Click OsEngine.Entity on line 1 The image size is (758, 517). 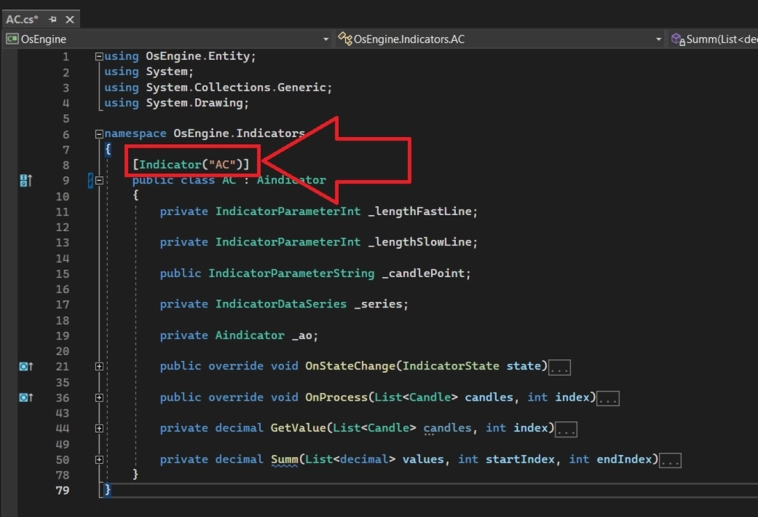(198, 57)
